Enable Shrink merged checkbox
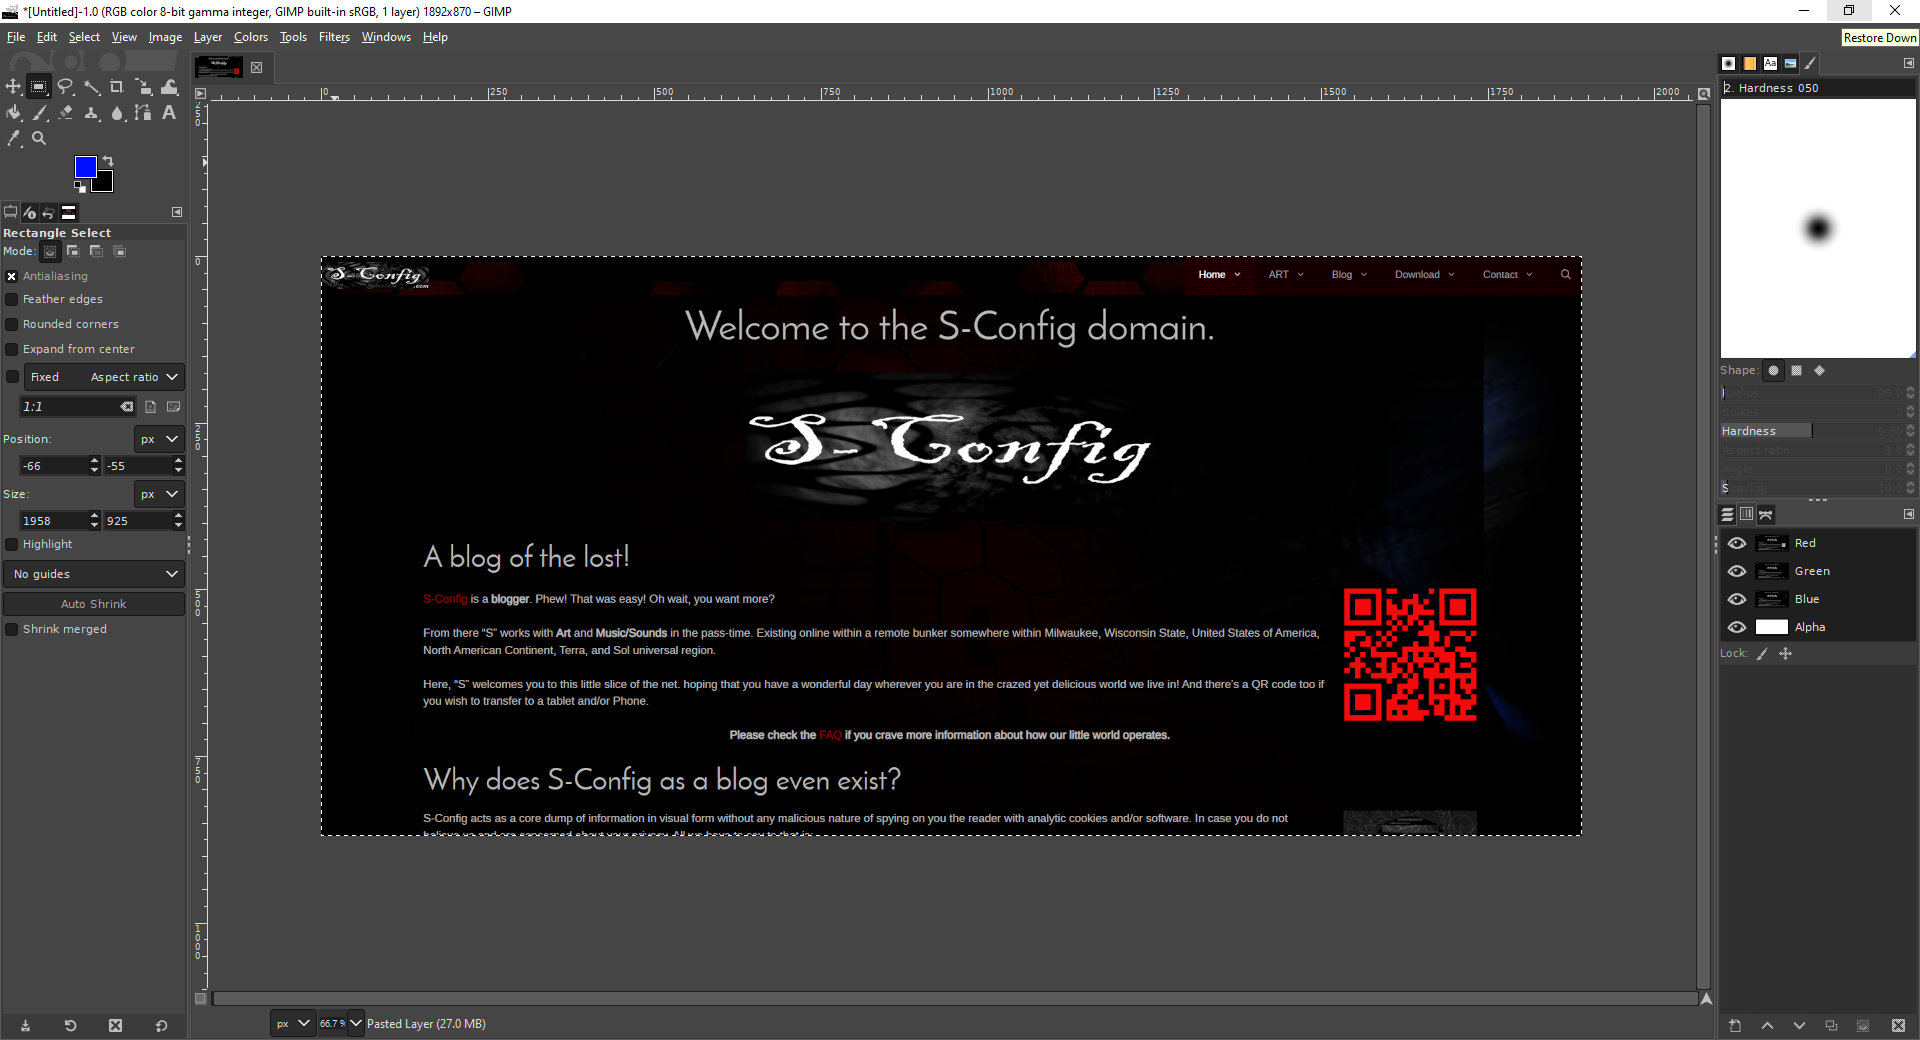The width and height of the screenshot is (1920, 1040). [x=12, y=629]
